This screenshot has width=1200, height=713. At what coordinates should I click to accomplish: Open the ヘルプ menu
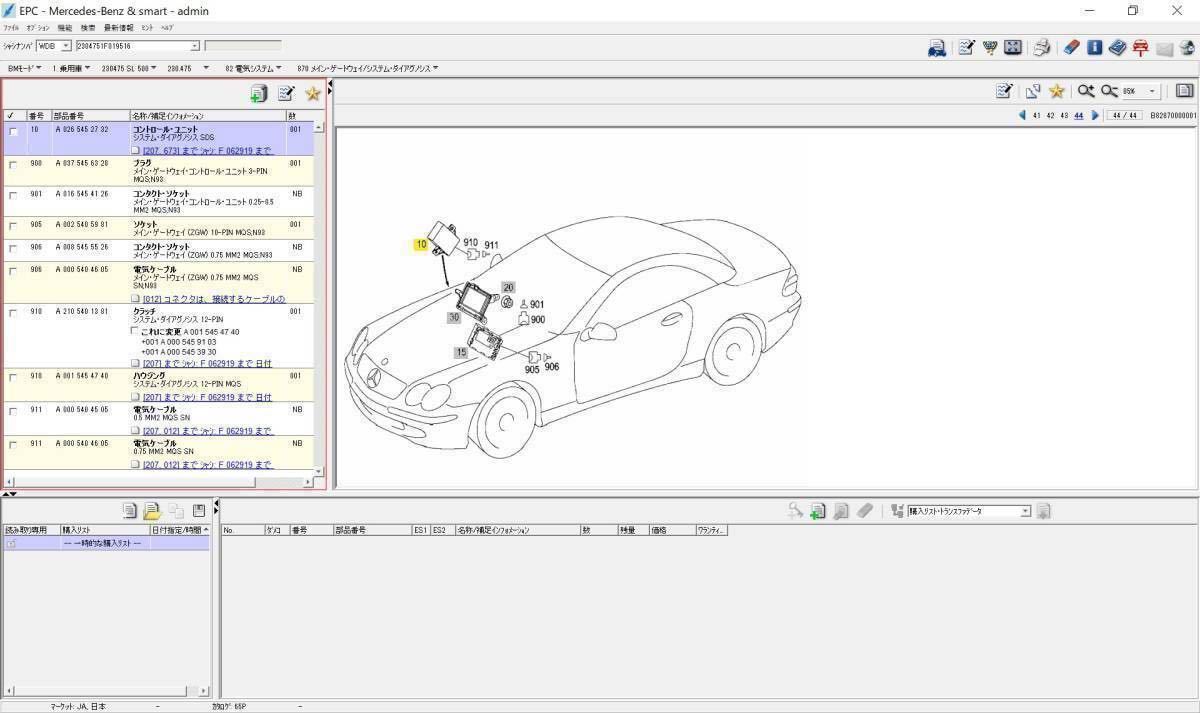point(167,28)
